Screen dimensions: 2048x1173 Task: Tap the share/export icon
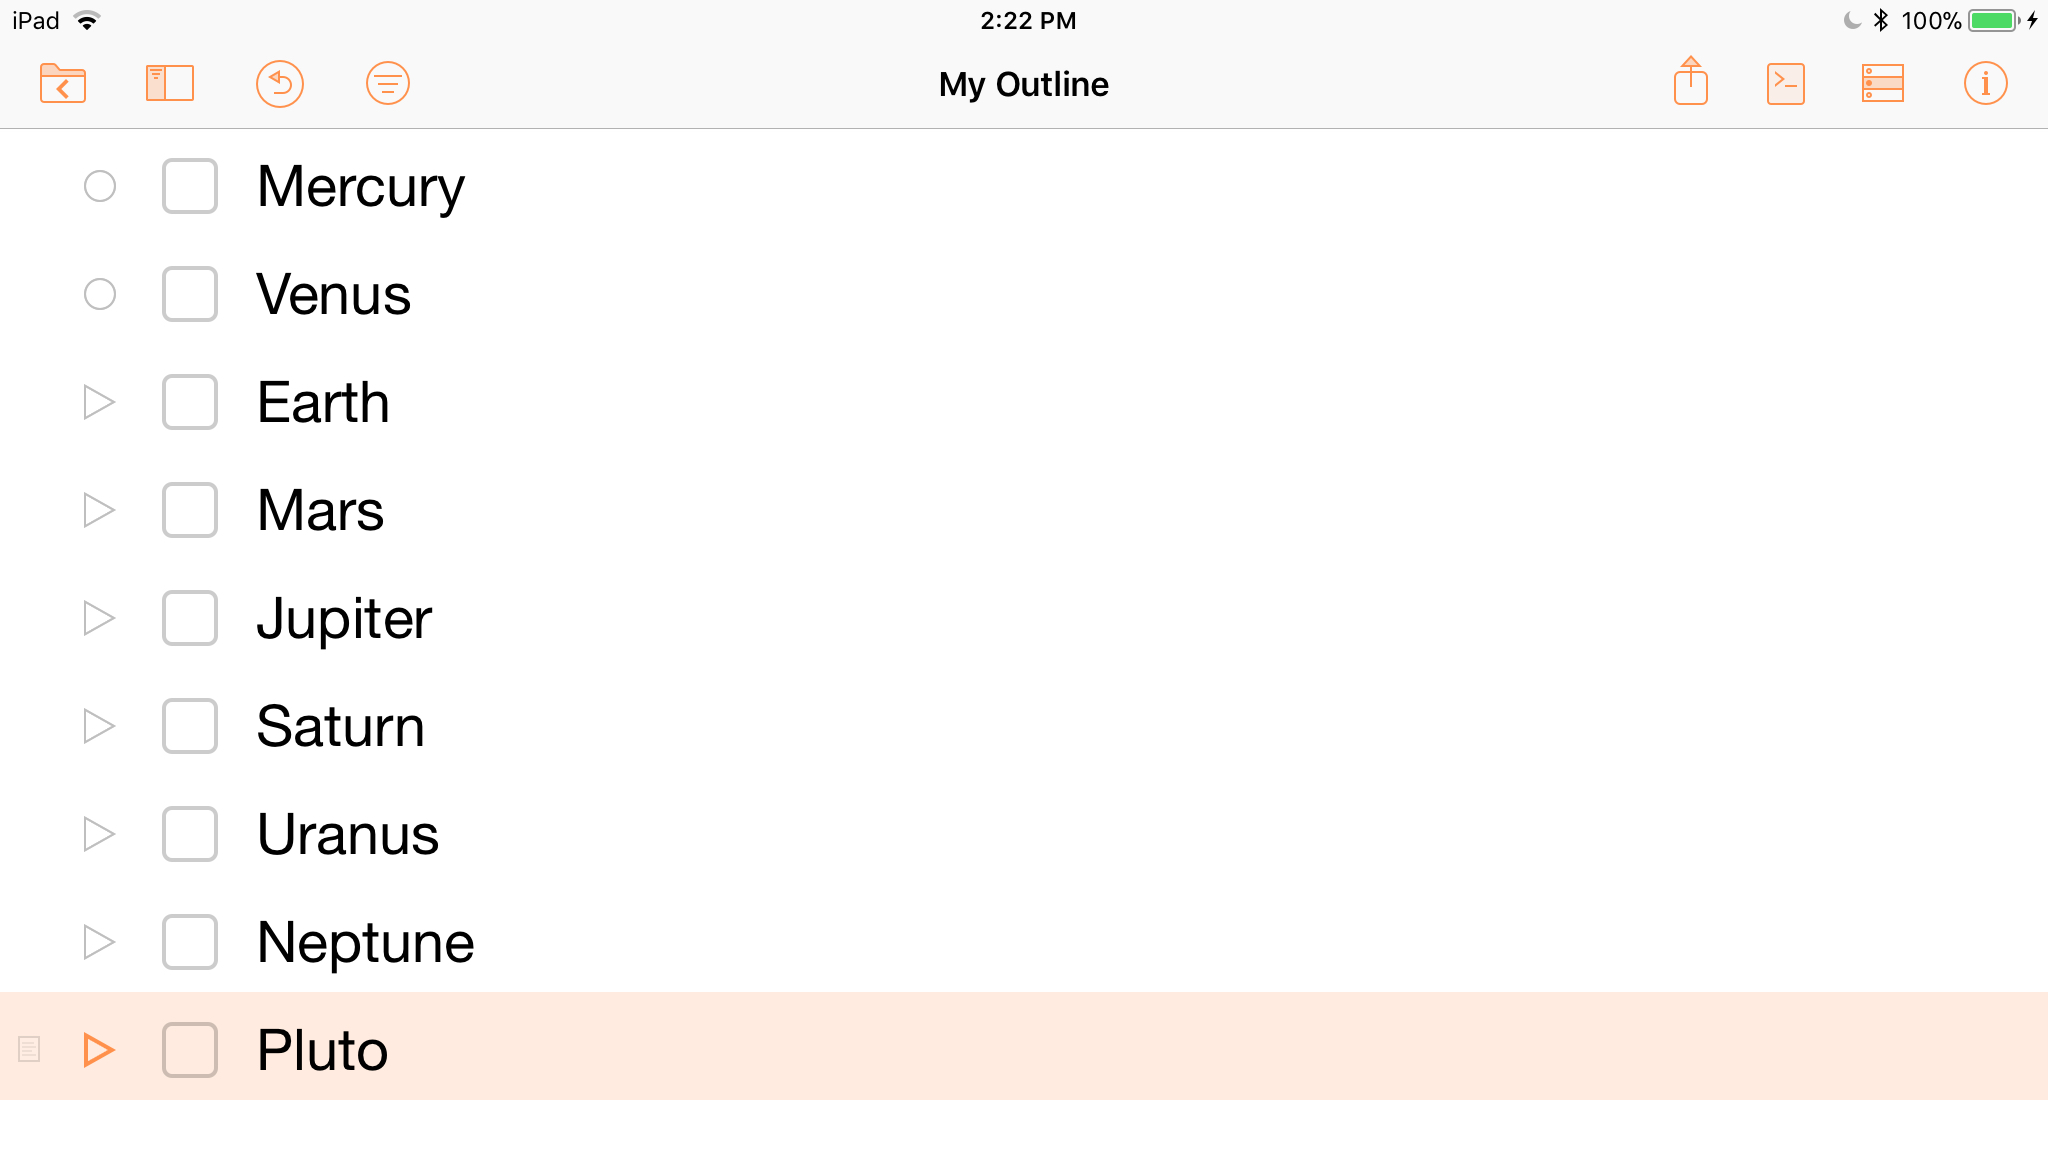[1689, 83]
